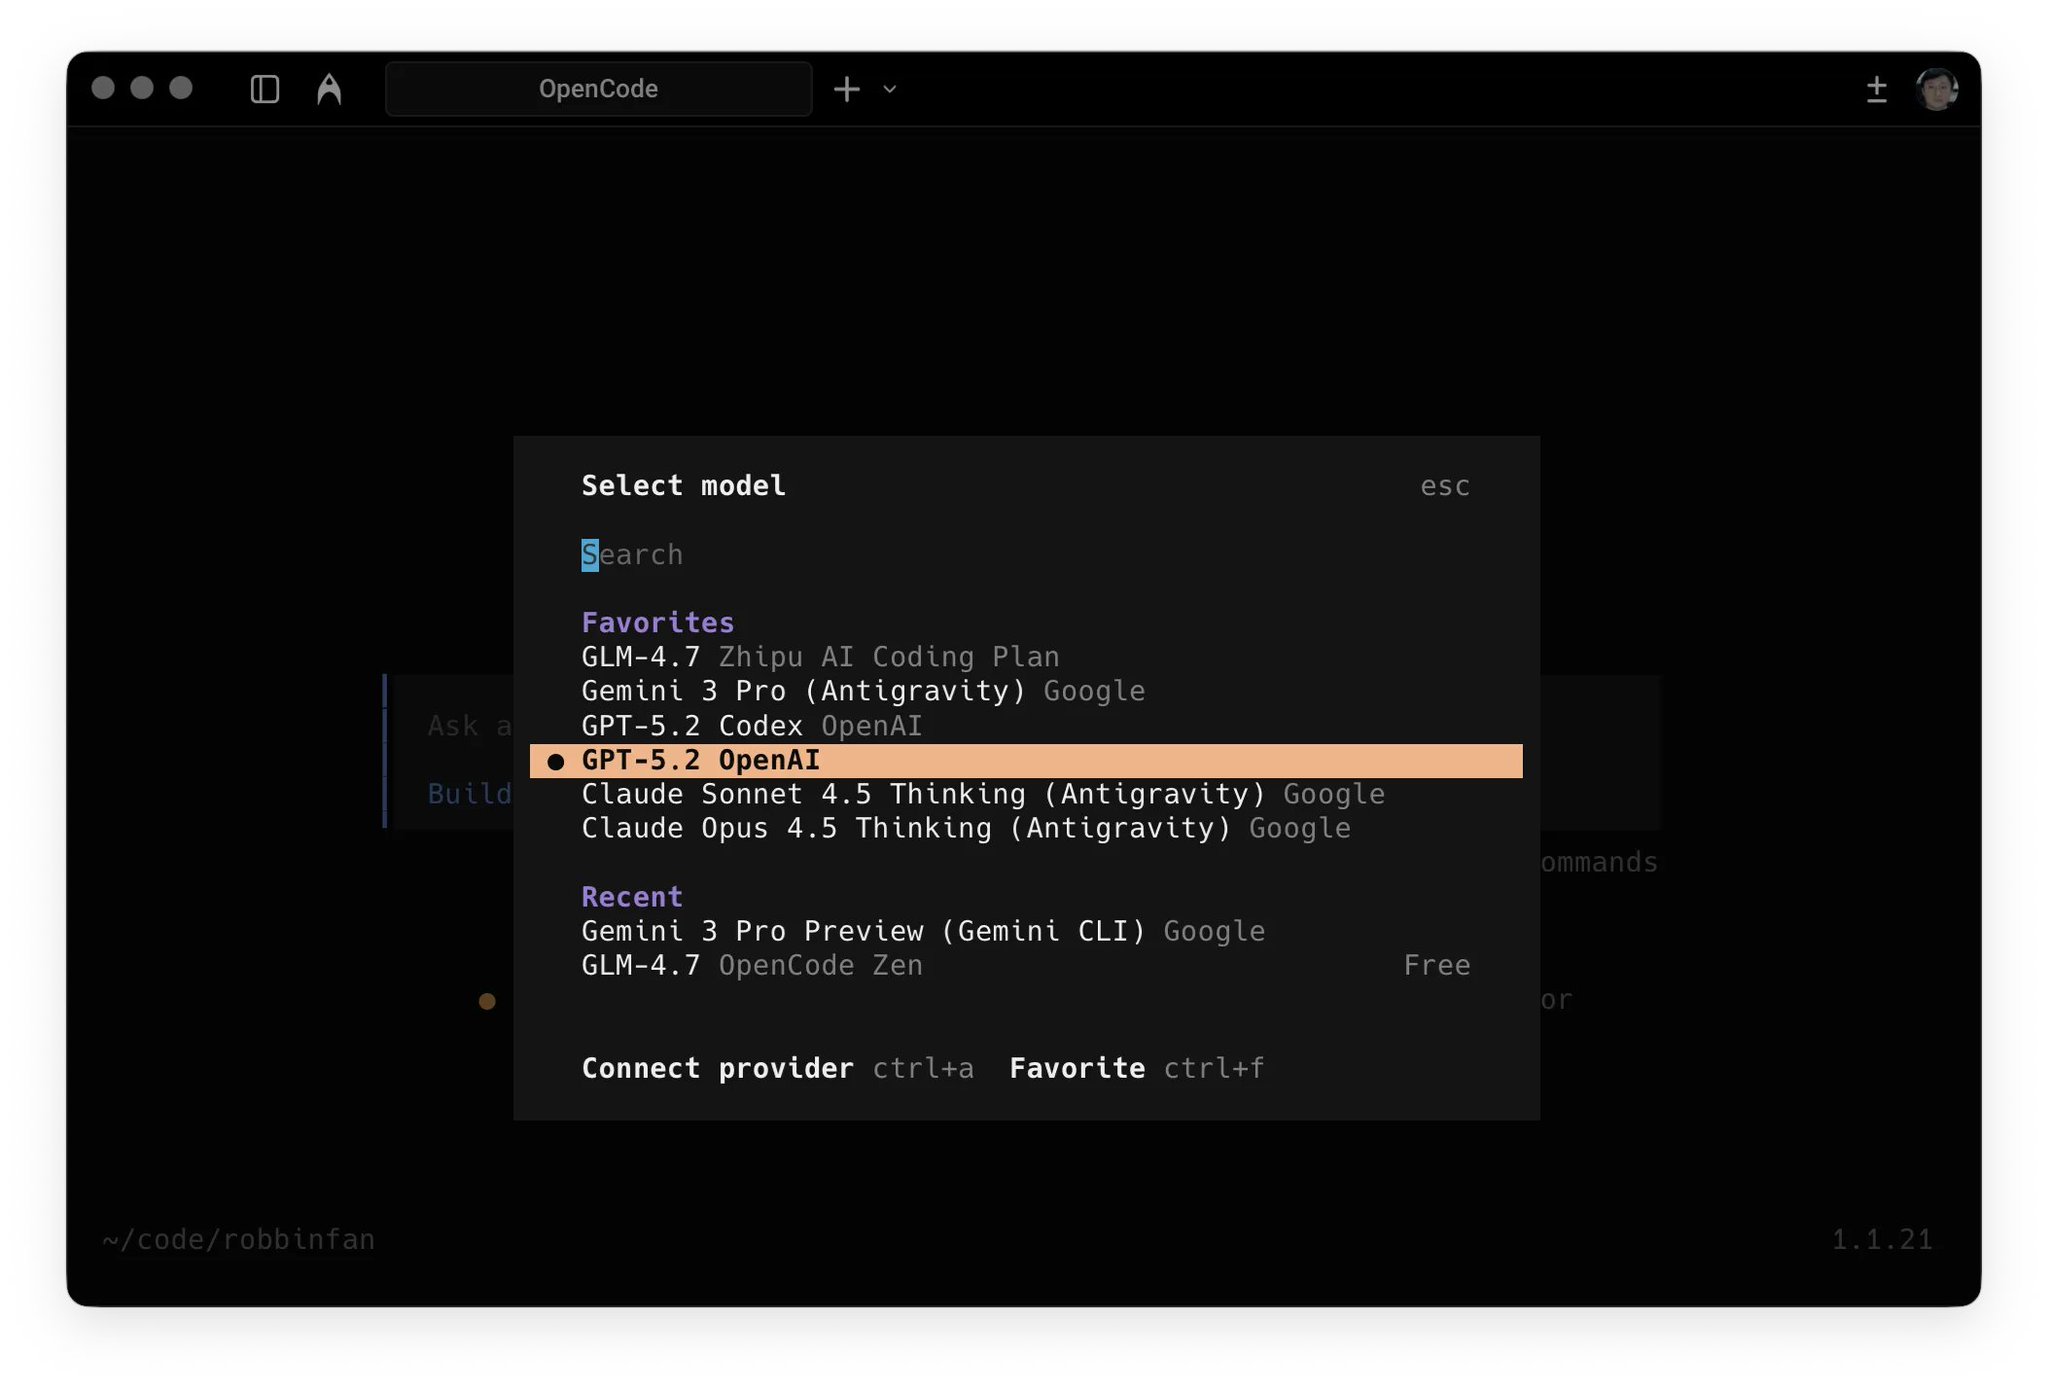Select GLM-4.7 Zhipu AI Coding Plan
2048x1389 pixels.
(x=820, y=657)
